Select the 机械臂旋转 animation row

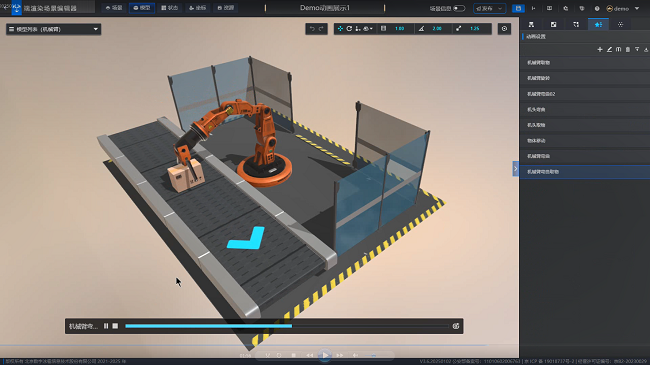pyautogui.click(x=585, y=78)
